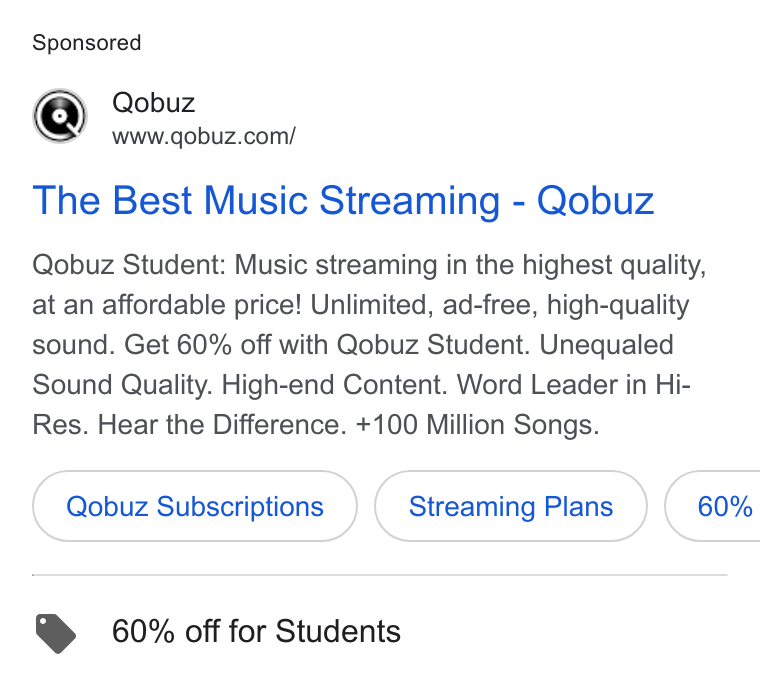The height and width of the screenshot is (692, 760).
Task: Visit the www.qobuz.com/ address
Action: [204, 136]
